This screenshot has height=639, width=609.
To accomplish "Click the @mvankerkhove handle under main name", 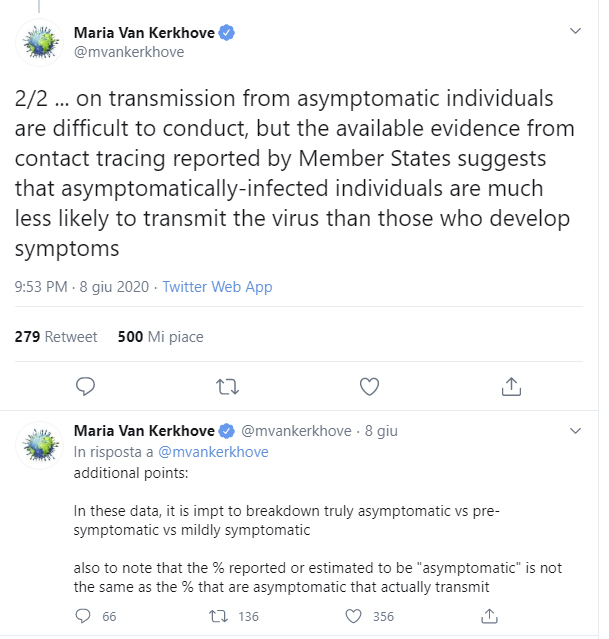I will (129, 52).
